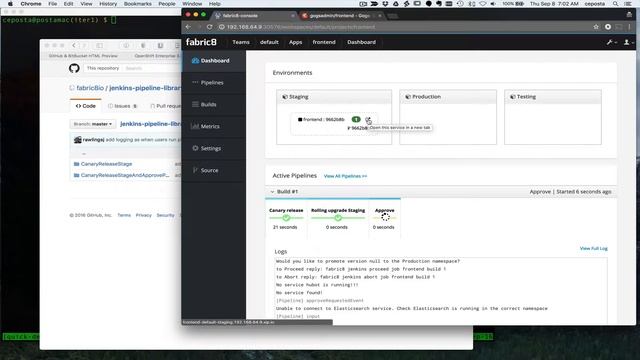Click the rawlingsj commit author on GitHub
The height and width of the screenshot is (360, 640).
tap(93, 140)
